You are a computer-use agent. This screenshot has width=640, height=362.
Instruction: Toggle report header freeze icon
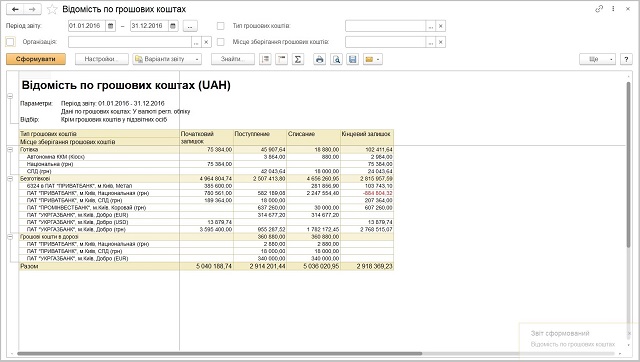click(x=282, y=59)
